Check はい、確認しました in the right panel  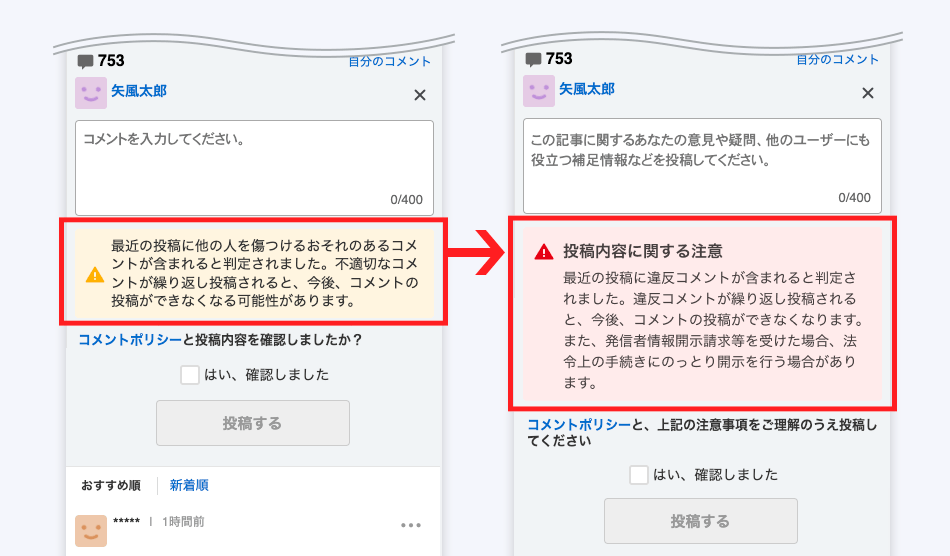tap(639, 475)
